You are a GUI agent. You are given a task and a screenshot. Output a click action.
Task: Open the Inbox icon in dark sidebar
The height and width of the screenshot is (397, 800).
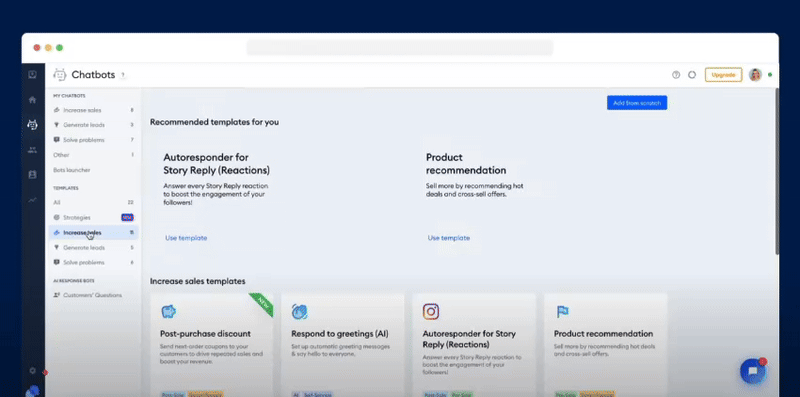[x=32, y=75]
